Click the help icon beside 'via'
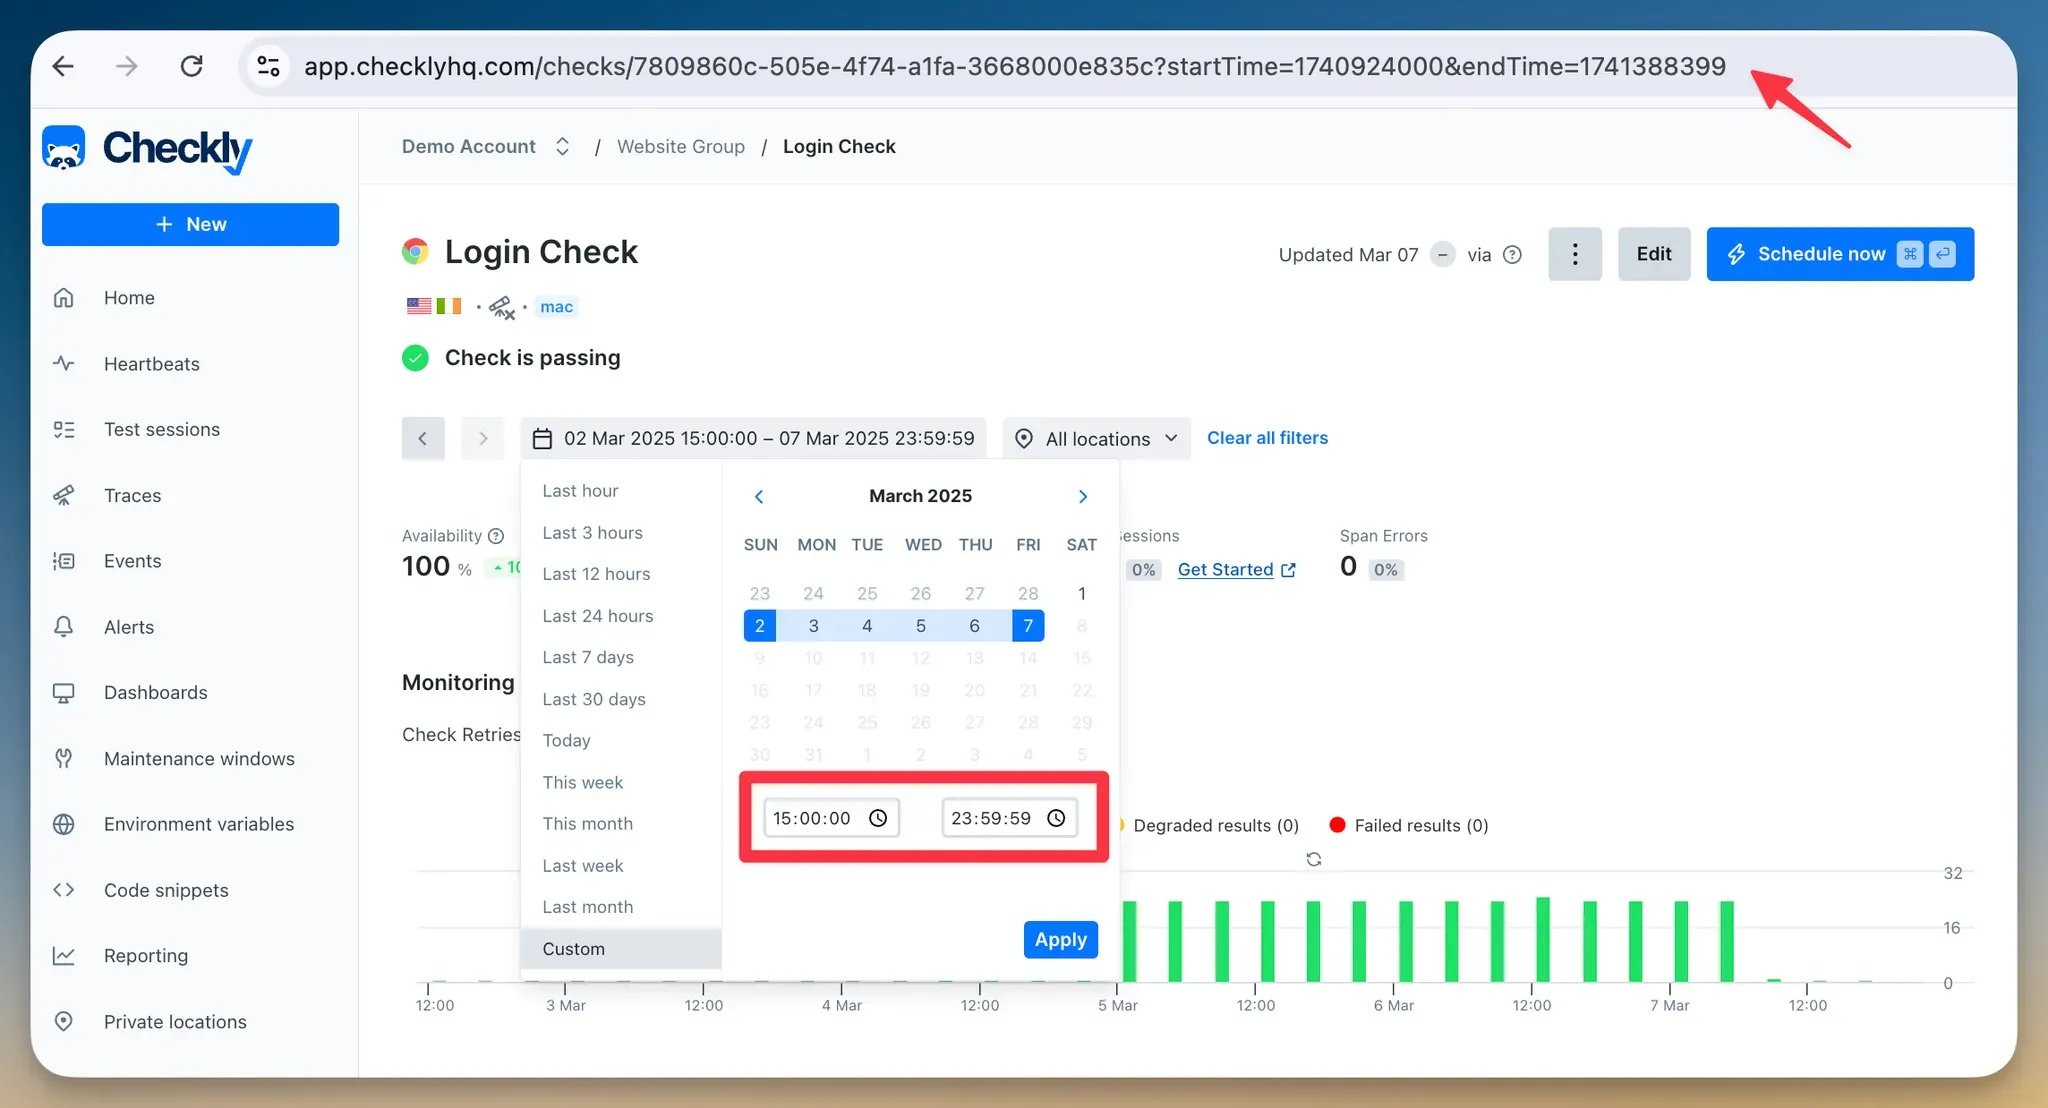2048x1108 pixels. tap(1513, 255)
